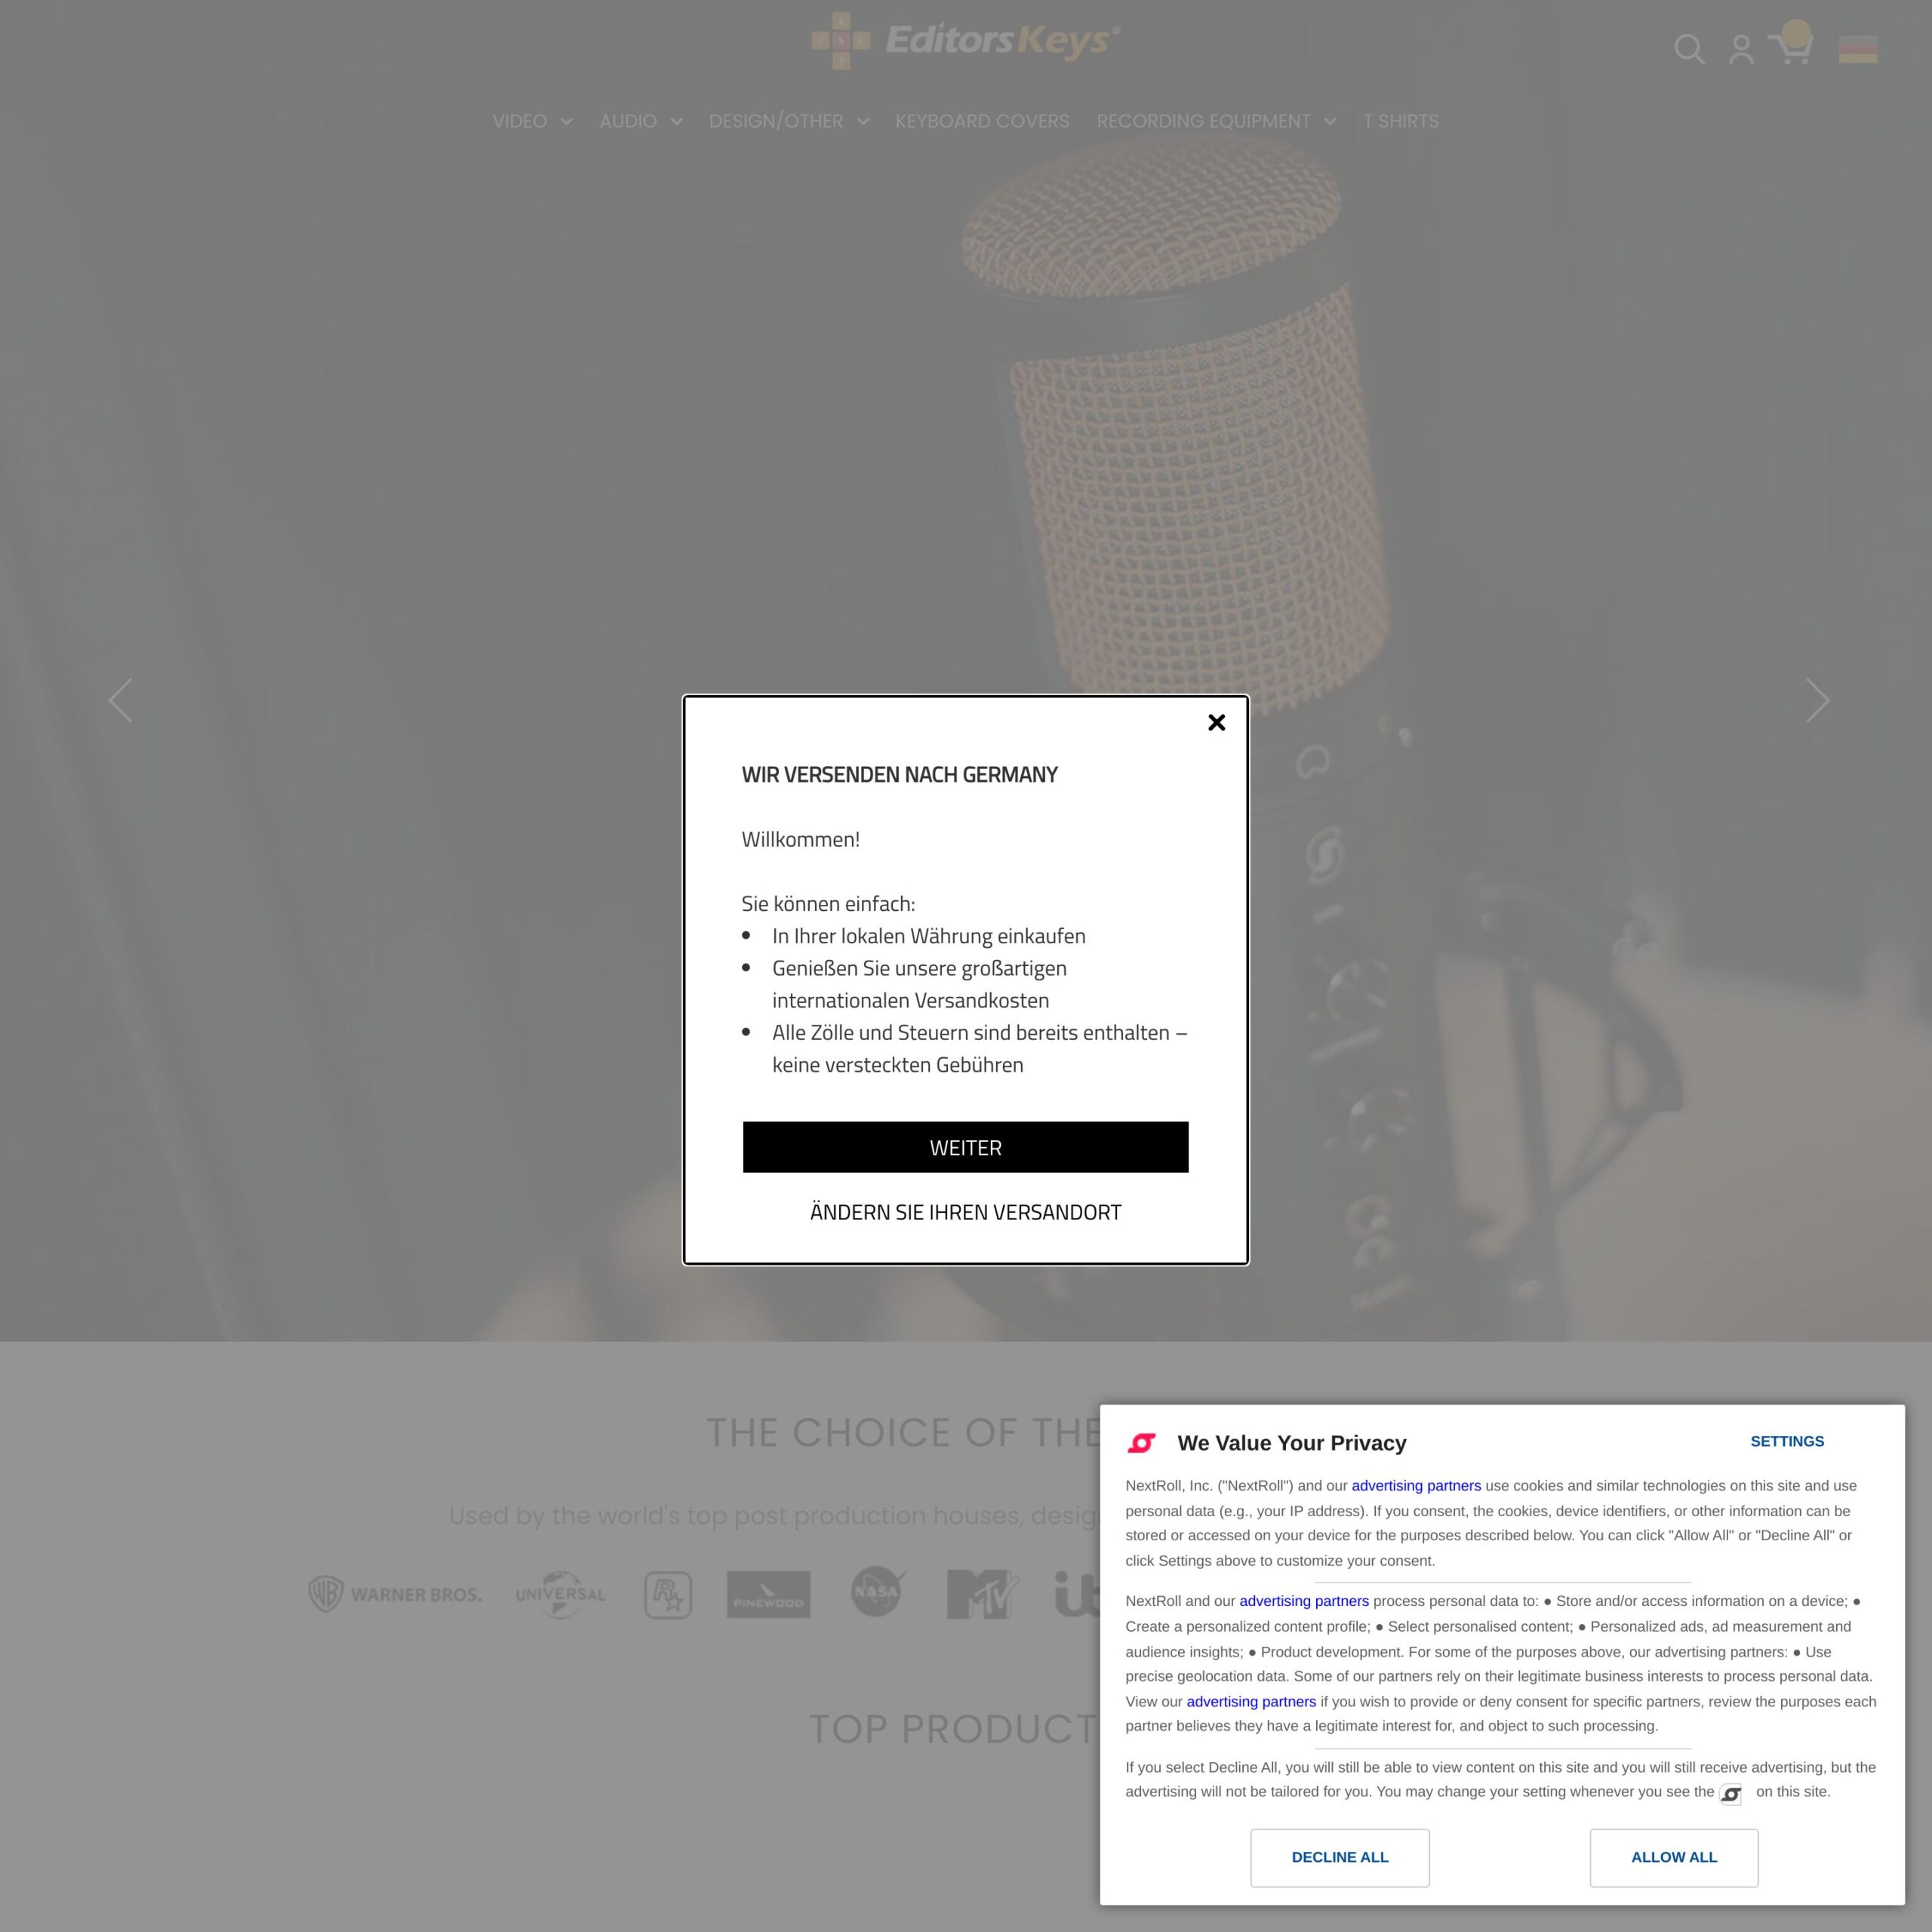Click the Pinewood logo
1932x1932 pixels.
[x=768, y=1594]
